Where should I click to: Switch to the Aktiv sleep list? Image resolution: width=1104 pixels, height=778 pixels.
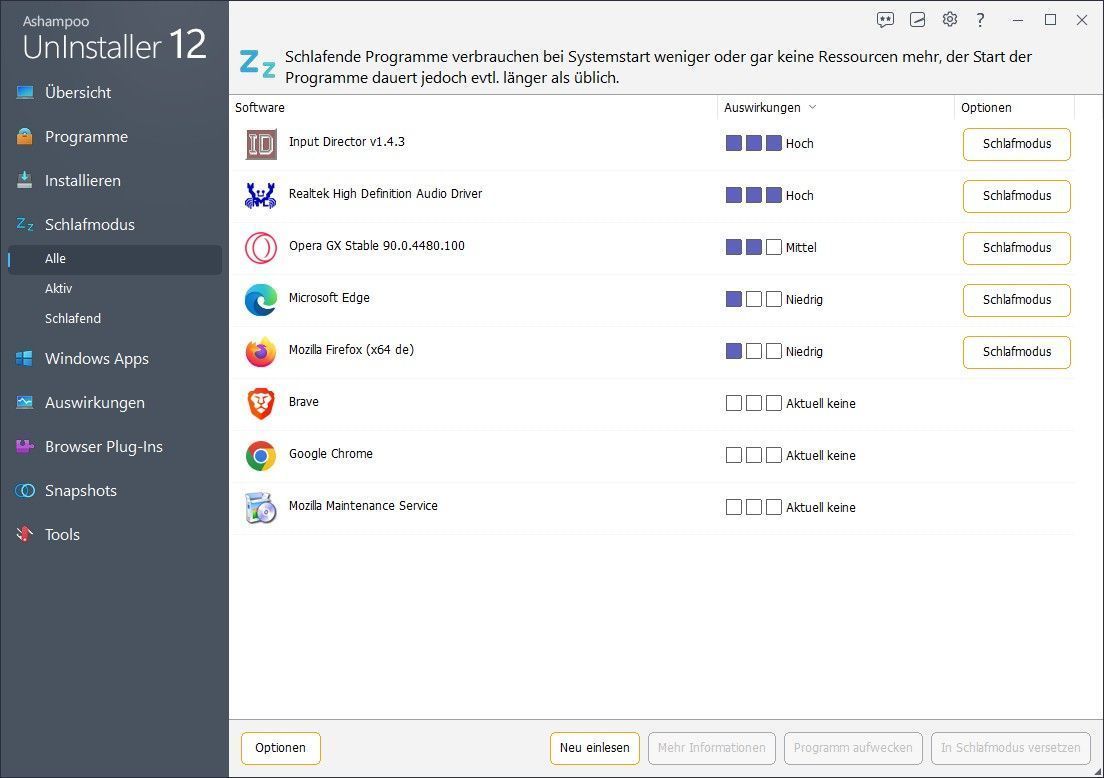click(x=59, y=289)
